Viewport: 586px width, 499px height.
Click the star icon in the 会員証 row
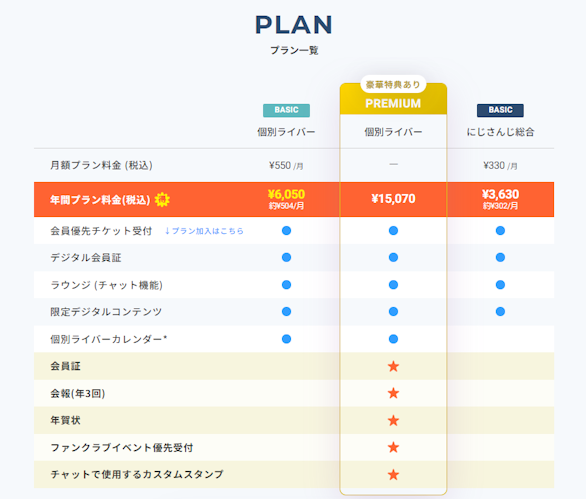click(x=393, y=366)
